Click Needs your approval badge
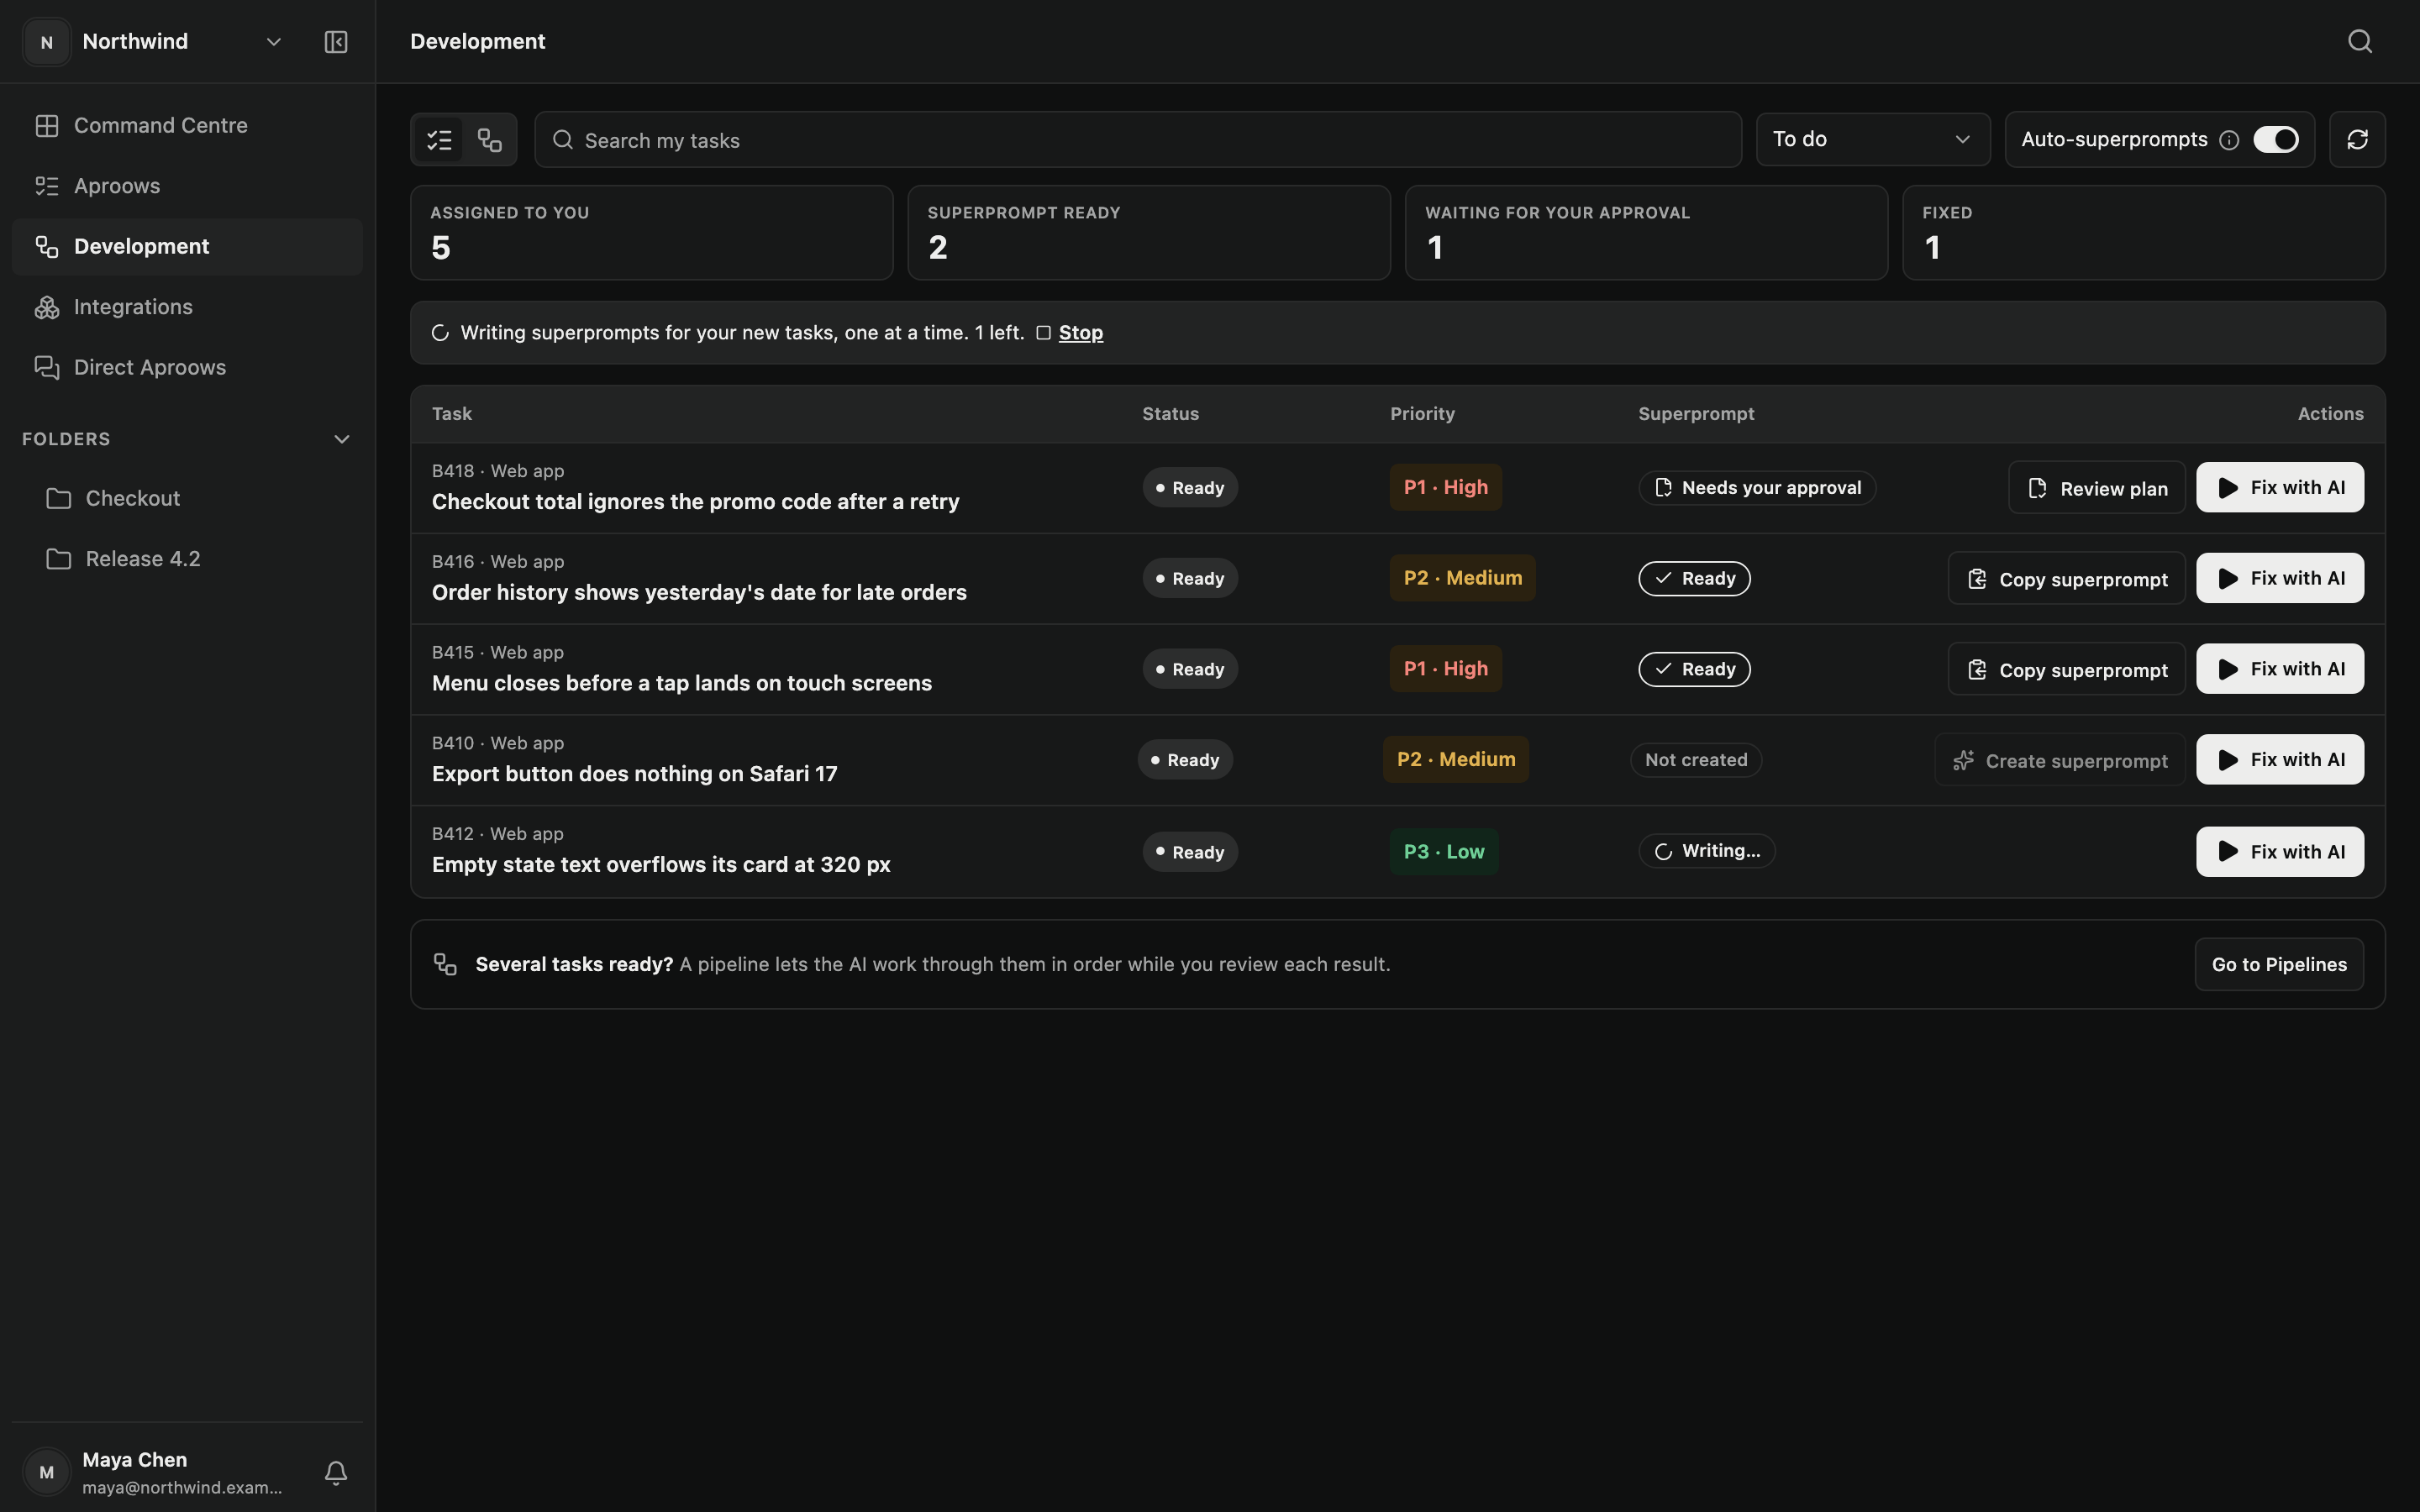This screenshot has height=1512, width=2420. (1757, 488)
